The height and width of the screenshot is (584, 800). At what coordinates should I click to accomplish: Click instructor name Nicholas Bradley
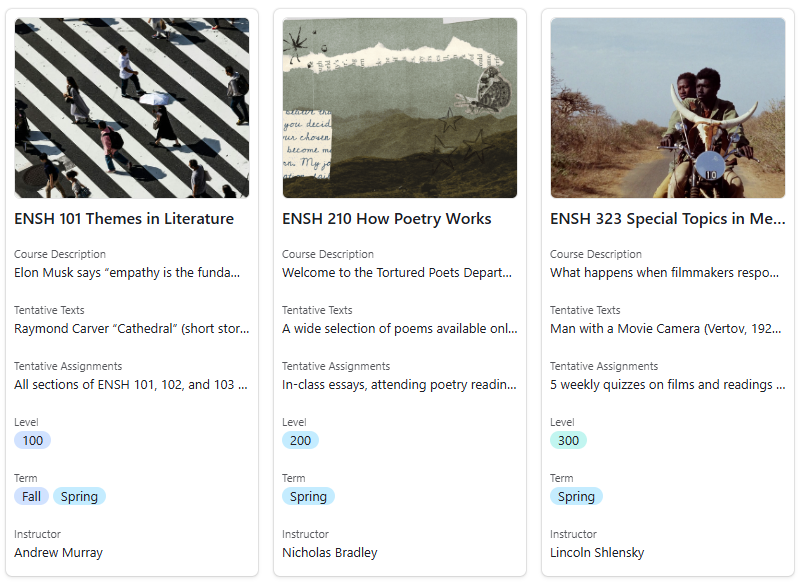tap(330, 552)
